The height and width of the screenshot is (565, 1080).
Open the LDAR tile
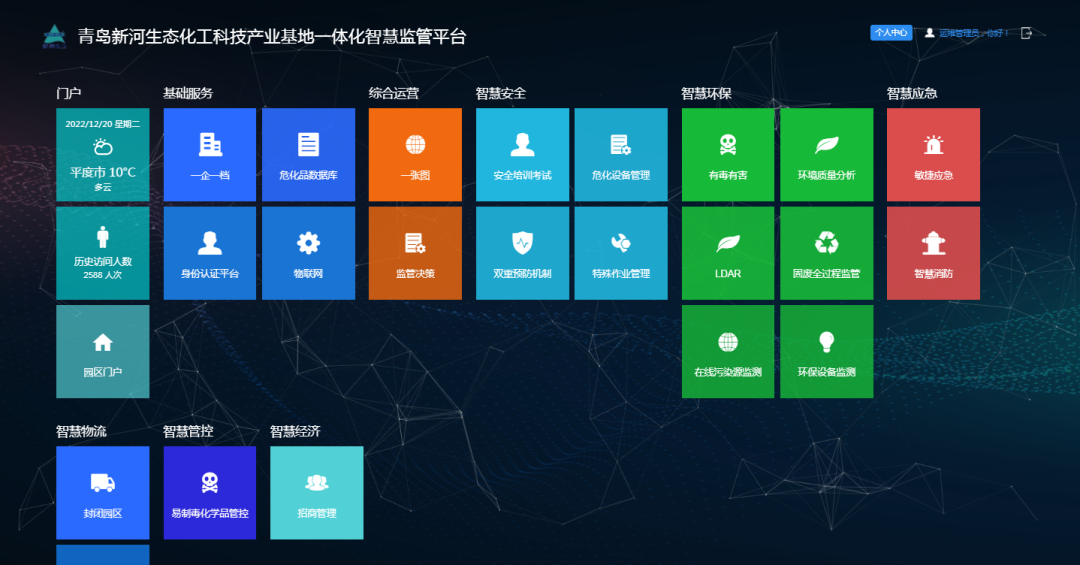pyautogui.click(x=728, y=253)
